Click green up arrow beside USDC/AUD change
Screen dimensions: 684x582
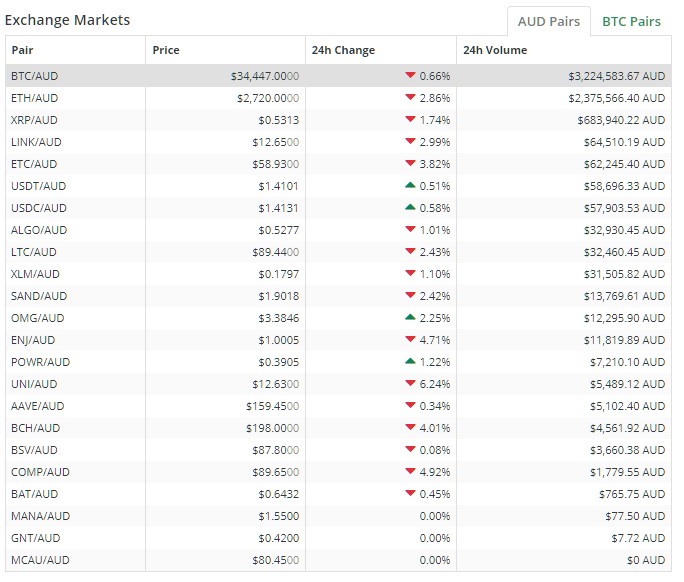click(x=410, y=207)
